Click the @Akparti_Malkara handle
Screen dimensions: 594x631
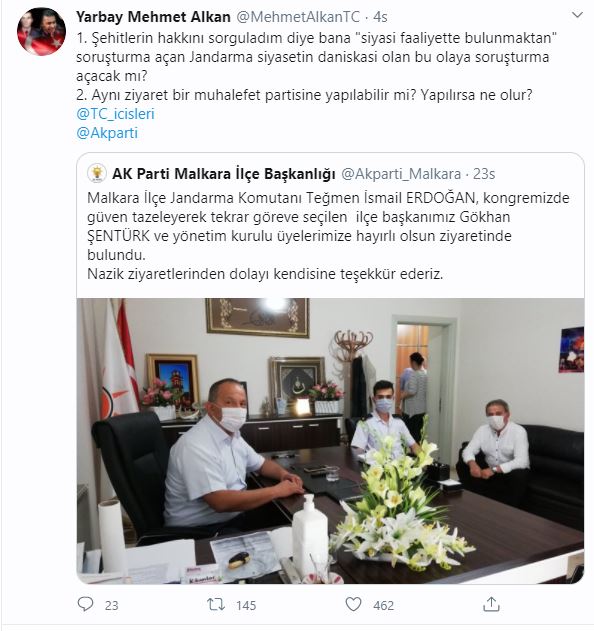(401, 174)
